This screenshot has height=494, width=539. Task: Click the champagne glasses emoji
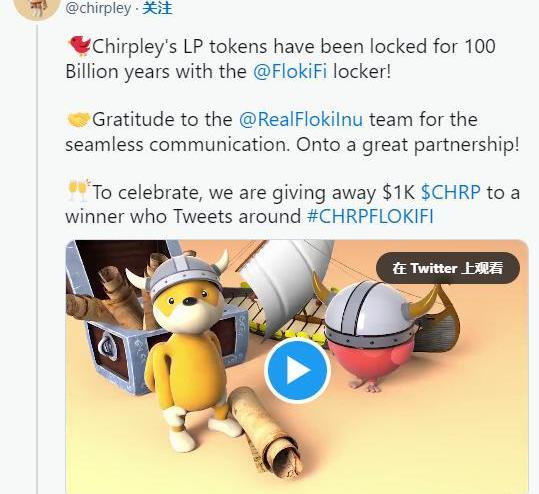tap(78, 190)
